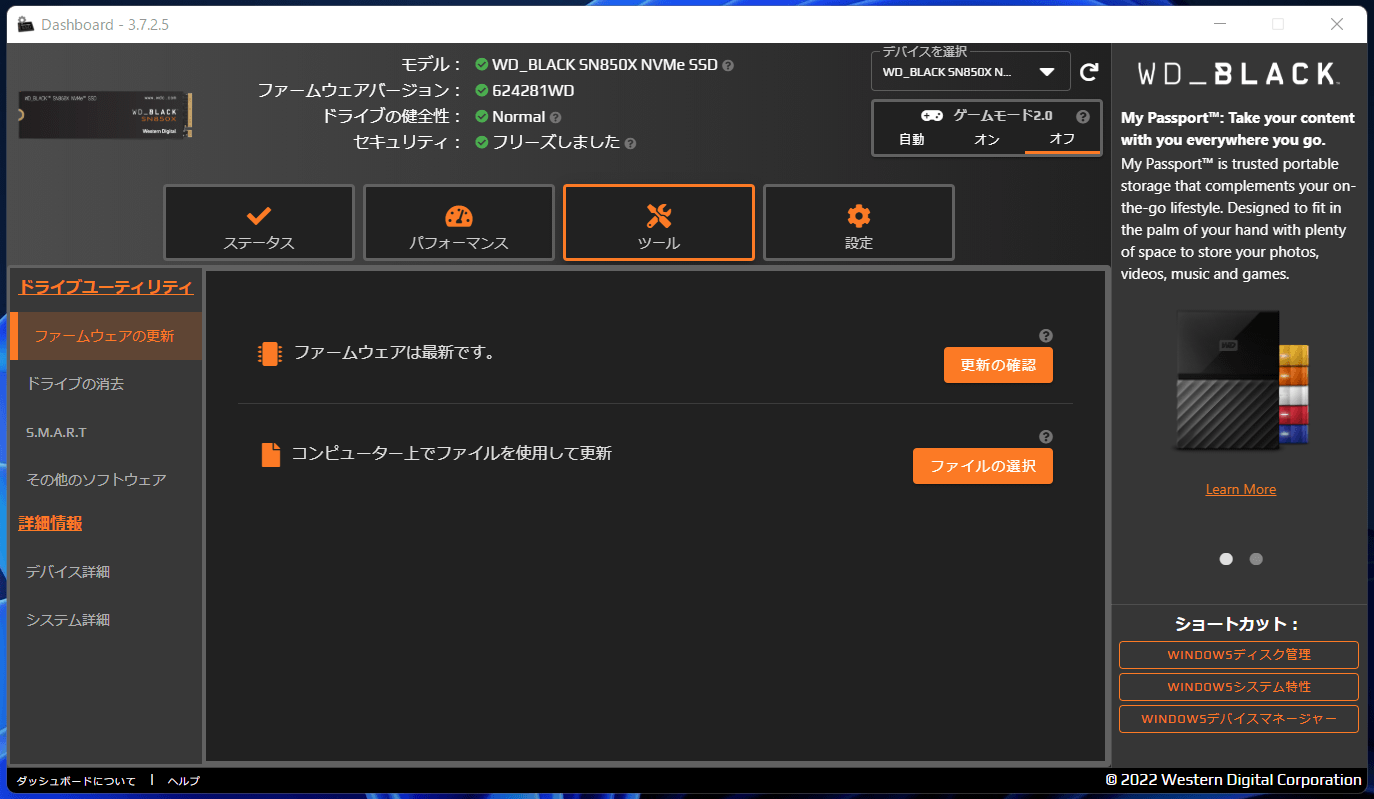Click help icon next to model name
1374x799 pixels.
click(x=728, y=66)
